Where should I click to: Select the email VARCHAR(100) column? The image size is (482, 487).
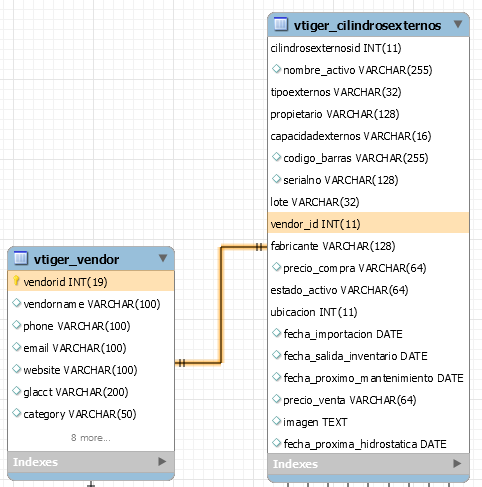91,348
